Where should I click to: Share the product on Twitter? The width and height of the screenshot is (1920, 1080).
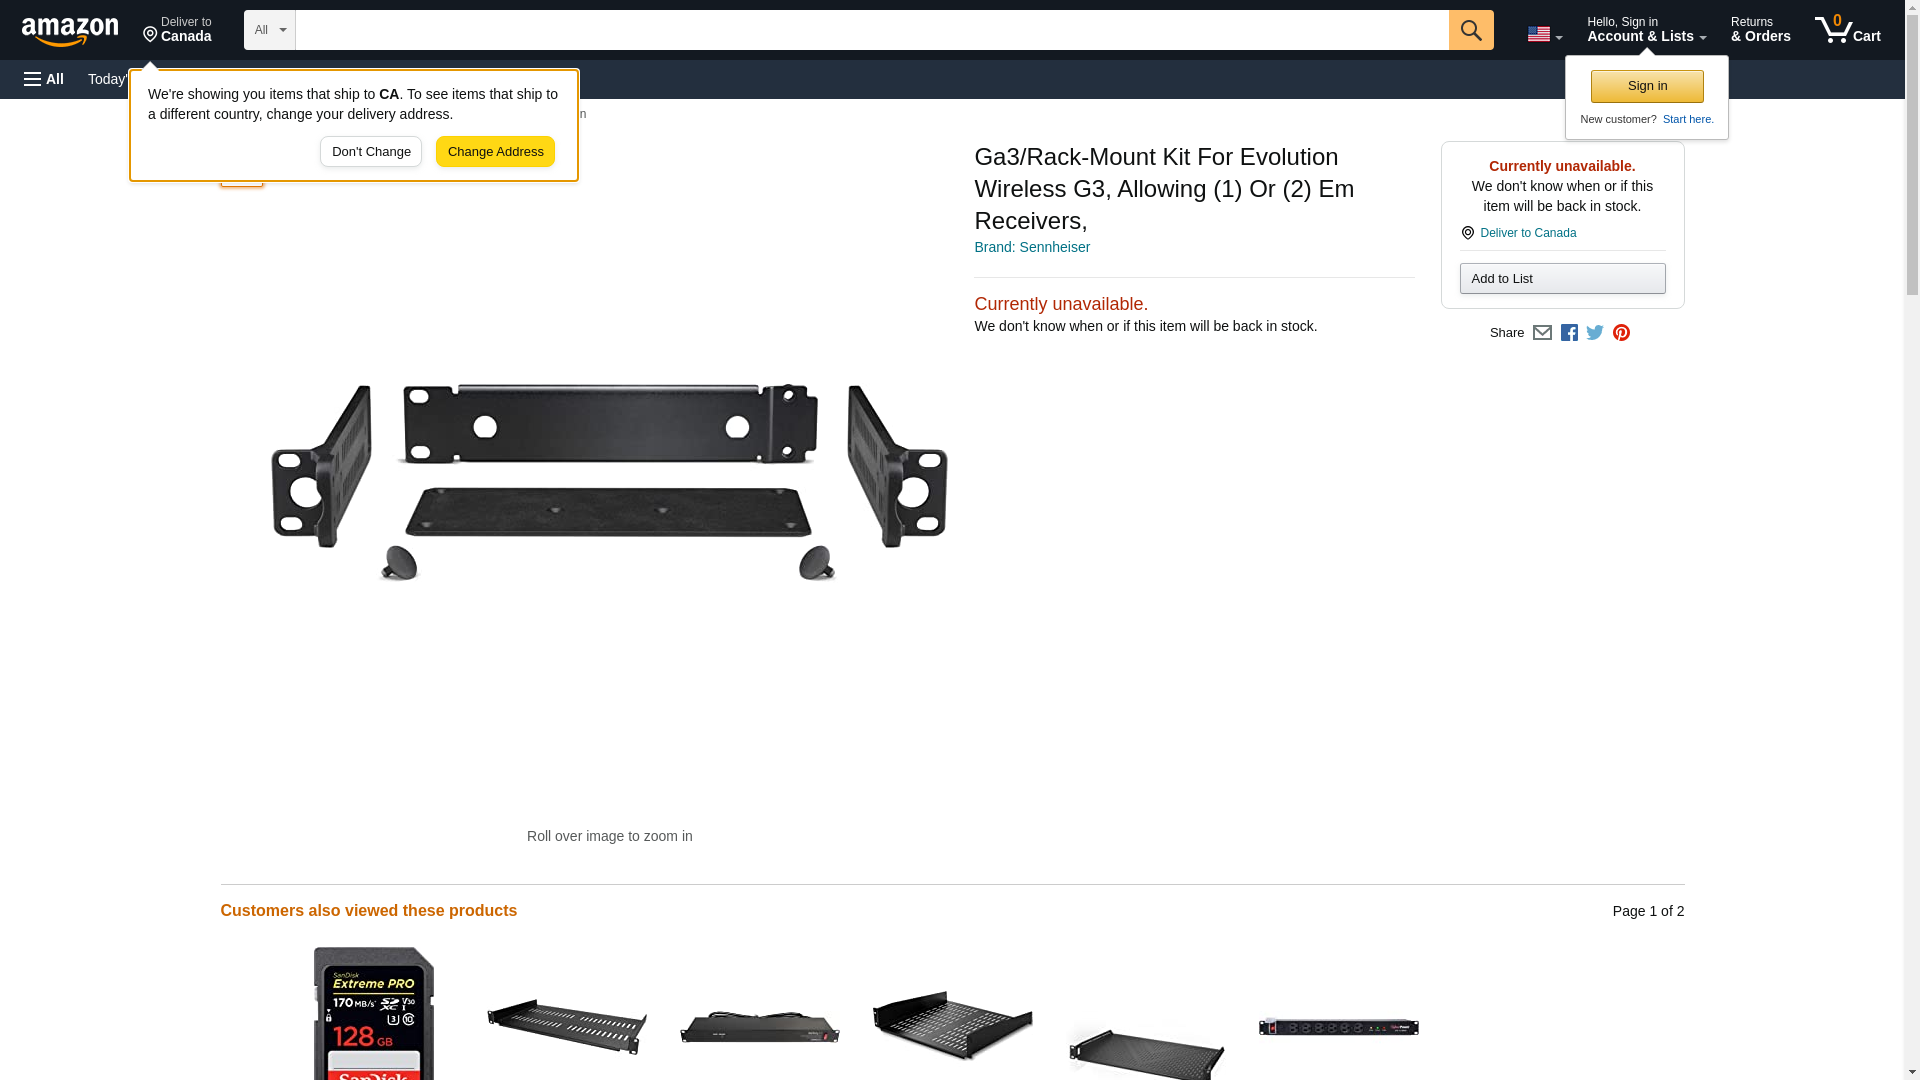point(1595,333)
